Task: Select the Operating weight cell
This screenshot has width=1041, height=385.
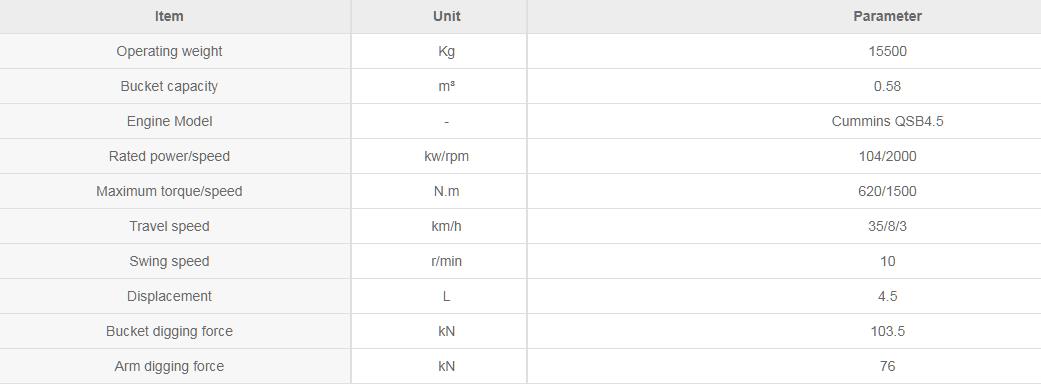Action: [169, 51]
